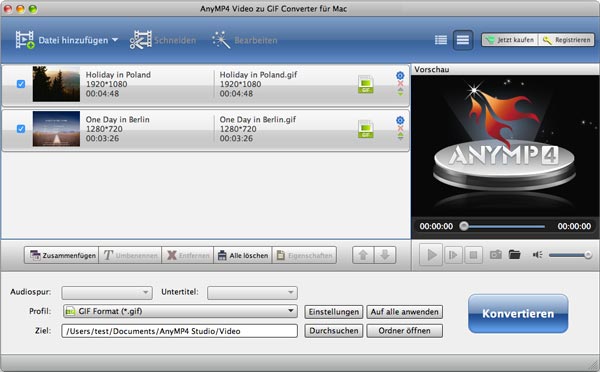
Task: Click up/down arrows on One Day in Berlin row
Action: pos(400,137)
